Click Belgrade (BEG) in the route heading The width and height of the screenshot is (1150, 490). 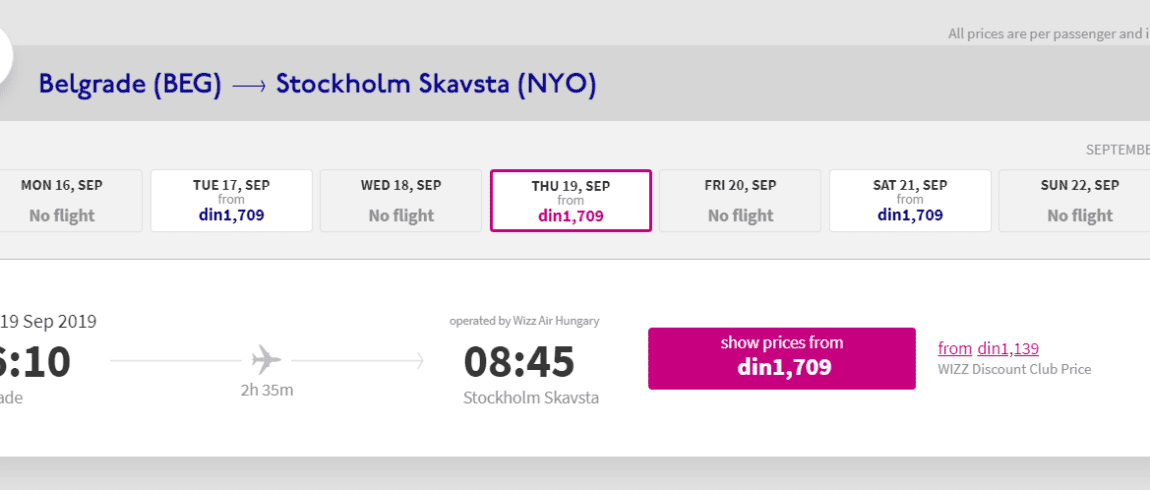pos(130,85)
